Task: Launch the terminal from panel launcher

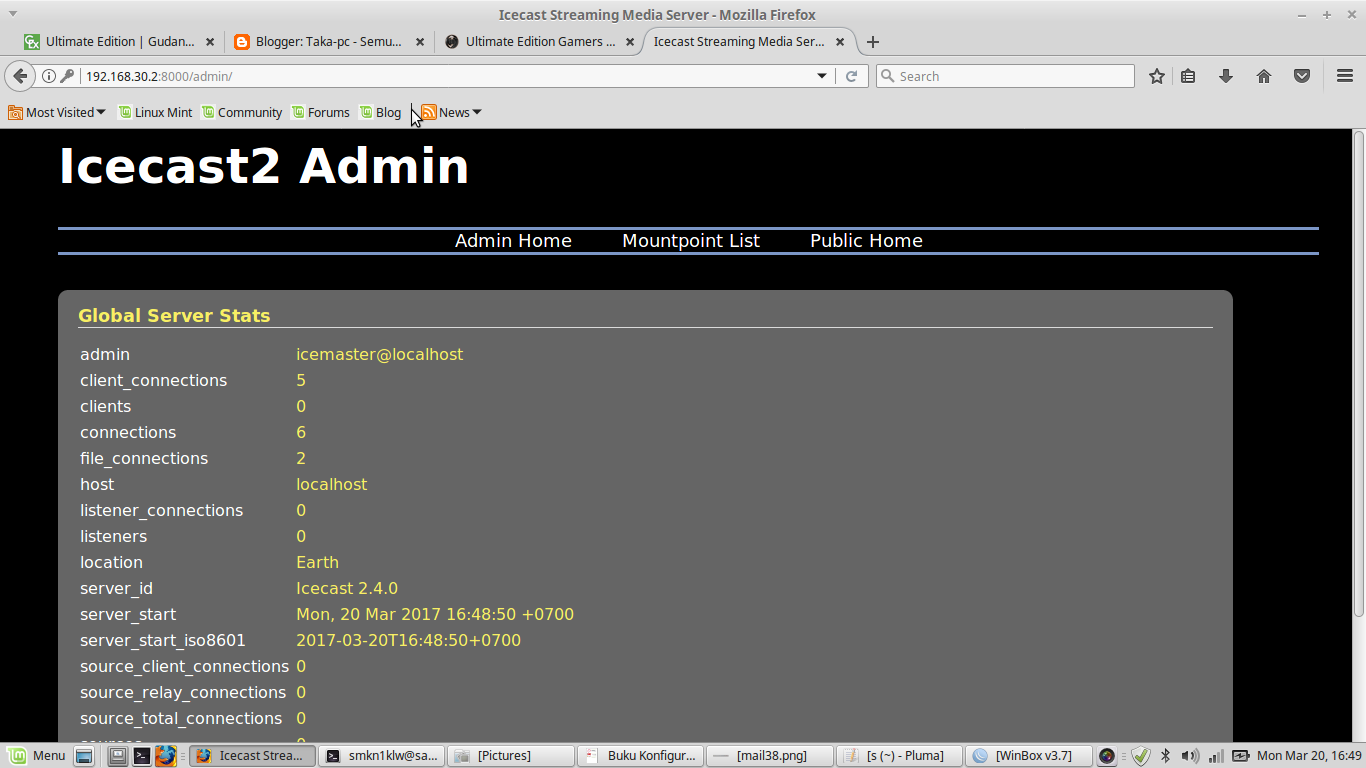Action: tap(142, 756)
